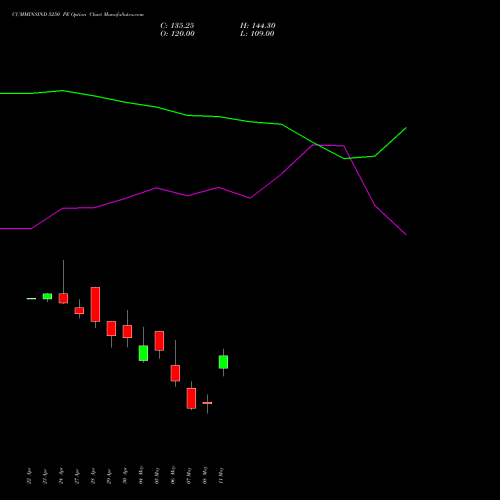This screenshot has height=500, width=500.
Task: Click the '23 Apr' date axis label
Action: [x=45, y=476]
